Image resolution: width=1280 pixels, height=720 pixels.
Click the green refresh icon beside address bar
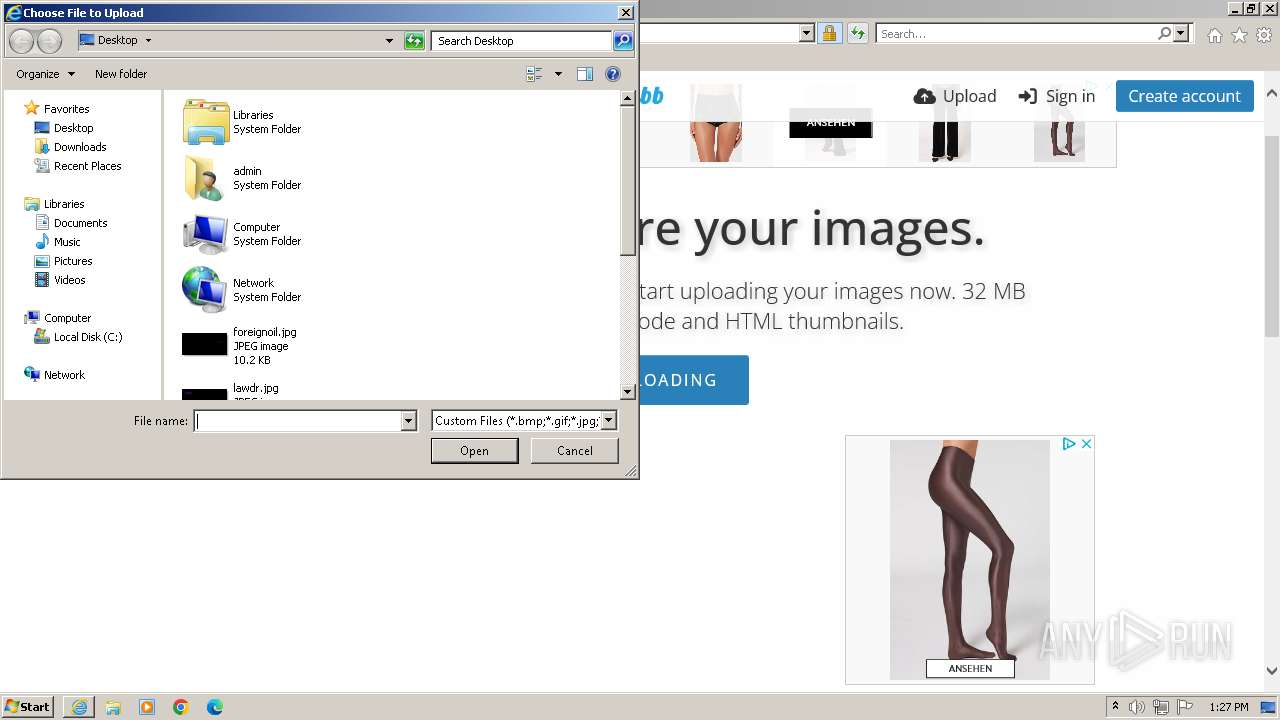[x=414, y=41]
